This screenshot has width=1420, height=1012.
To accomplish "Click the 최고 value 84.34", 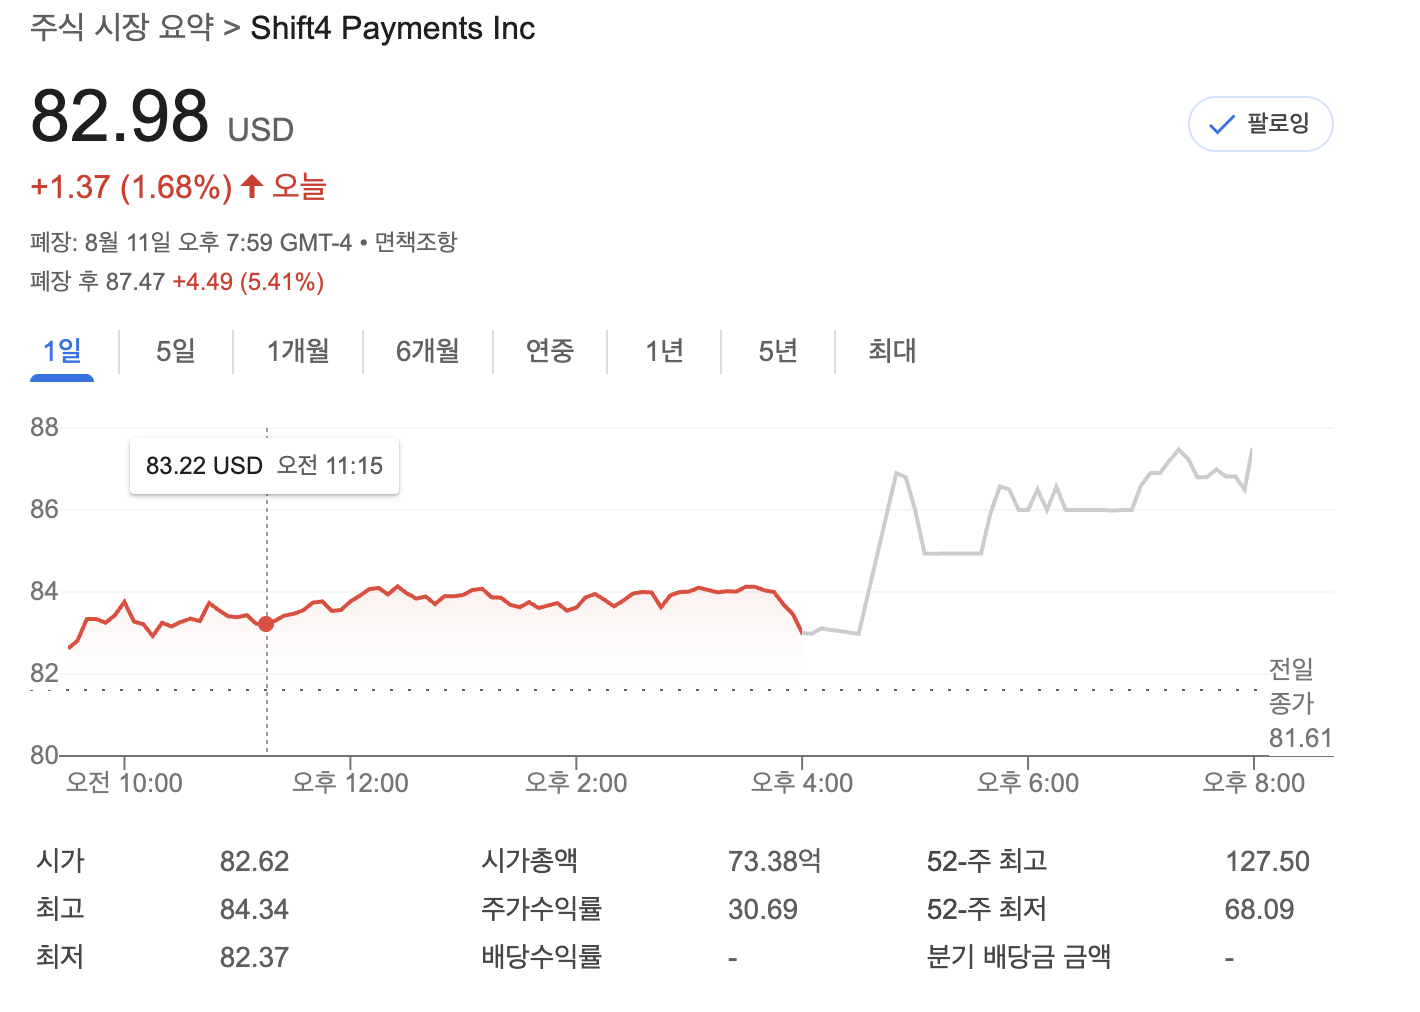I will point(254,909).
